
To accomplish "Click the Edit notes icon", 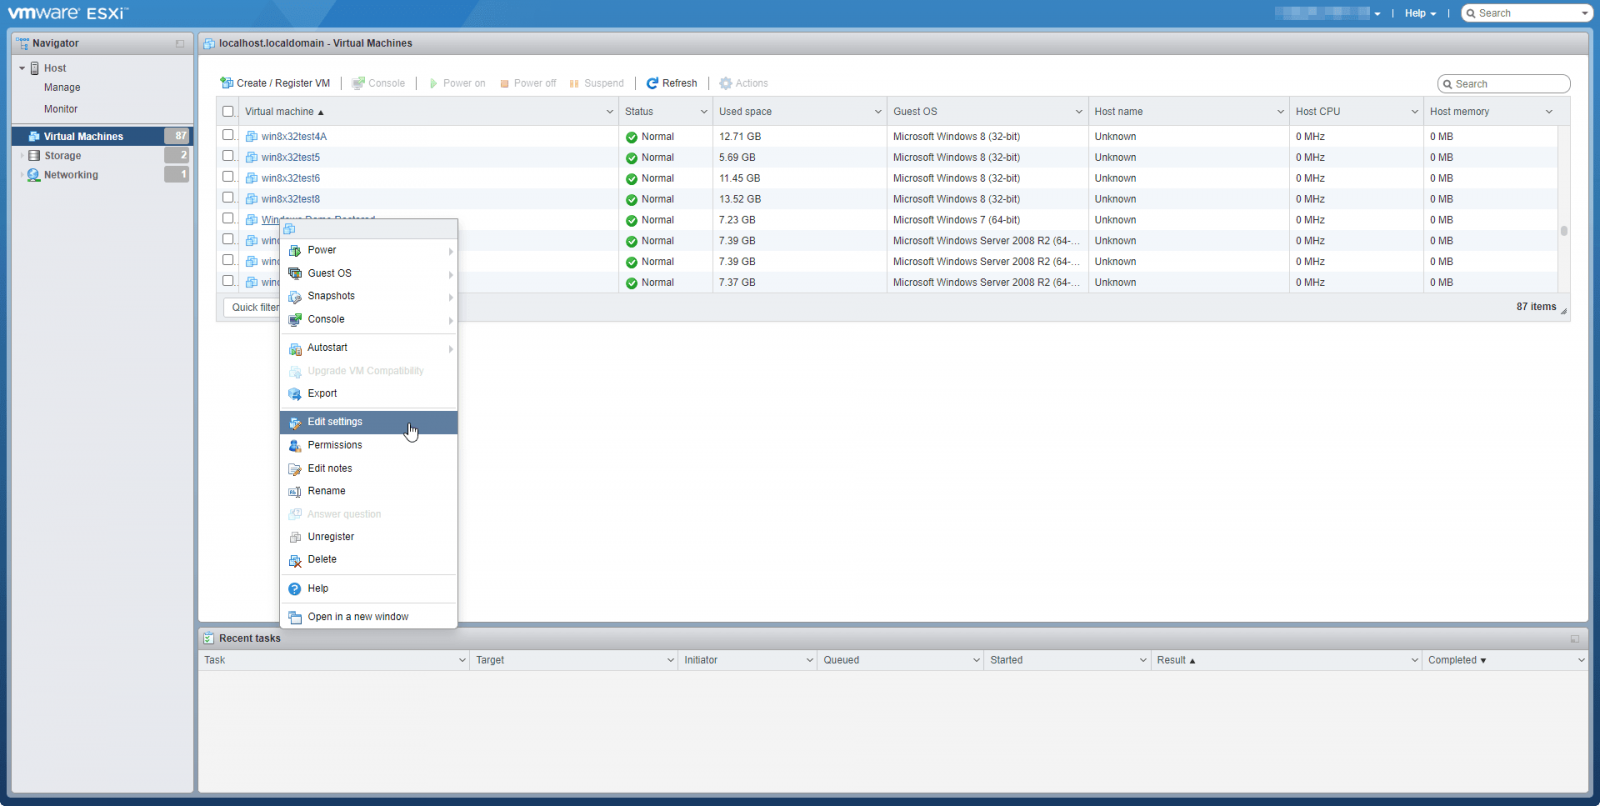I will pos(295,469).
